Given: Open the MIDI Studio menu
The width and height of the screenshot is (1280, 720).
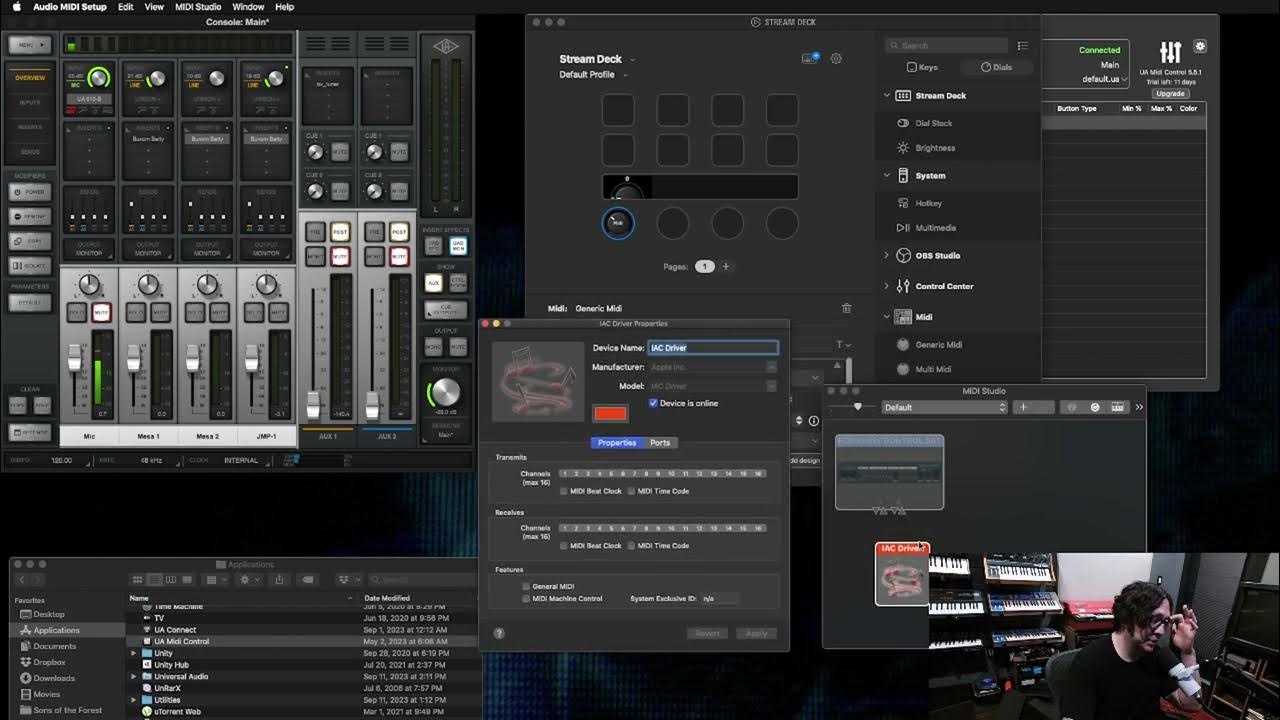Looking at the screenshot, I should click(x=198, y=7).
